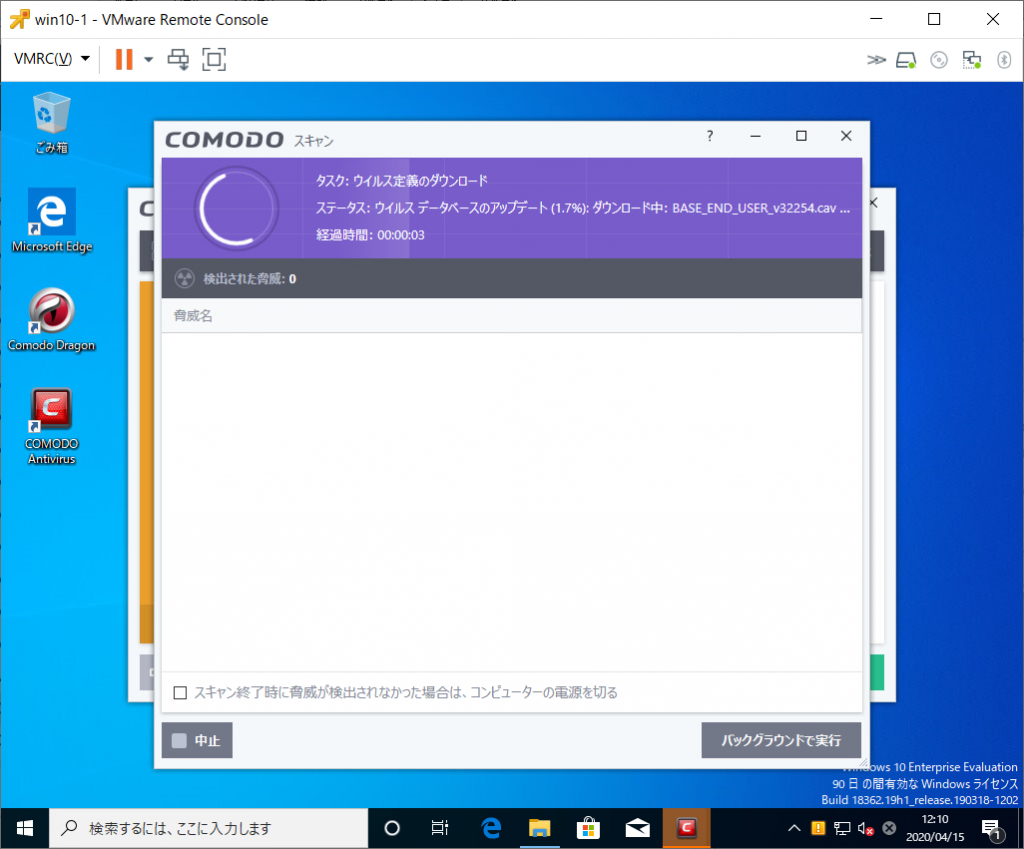The width and height of the screenshot is (1024, 849).
Task: Close the COMODO scan window
Action: pos(846,136)
